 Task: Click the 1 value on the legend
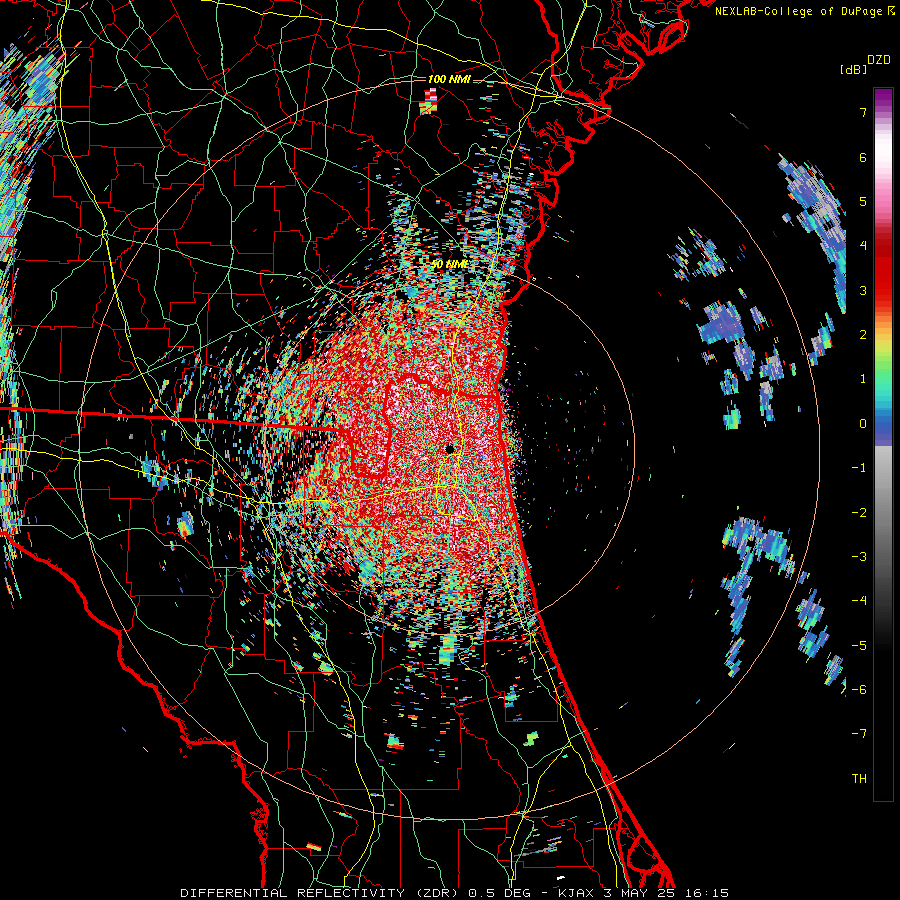coord(863,379)
